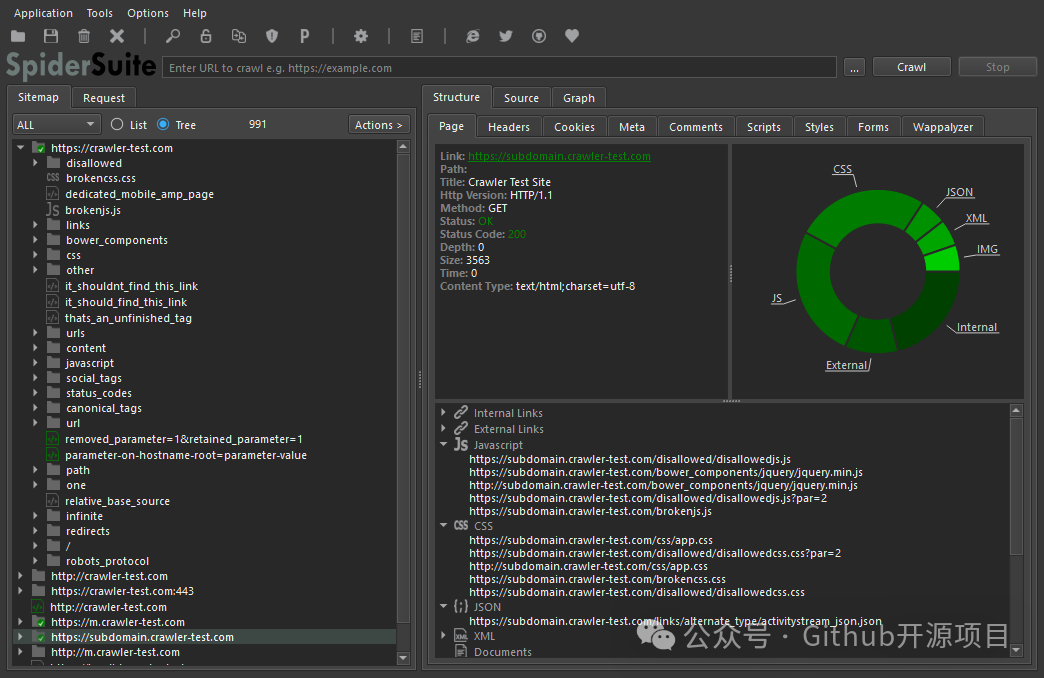Expand the Internal Links node
This screenshot has width=1044, height=678.
443,412
